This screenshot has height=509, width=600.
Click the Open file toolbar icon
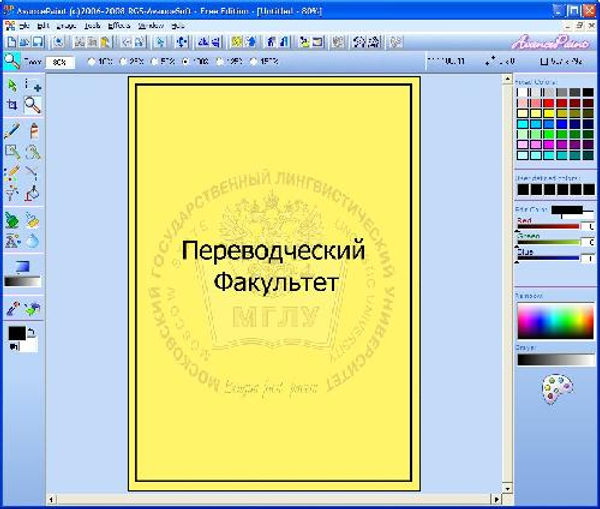point(24,42)
